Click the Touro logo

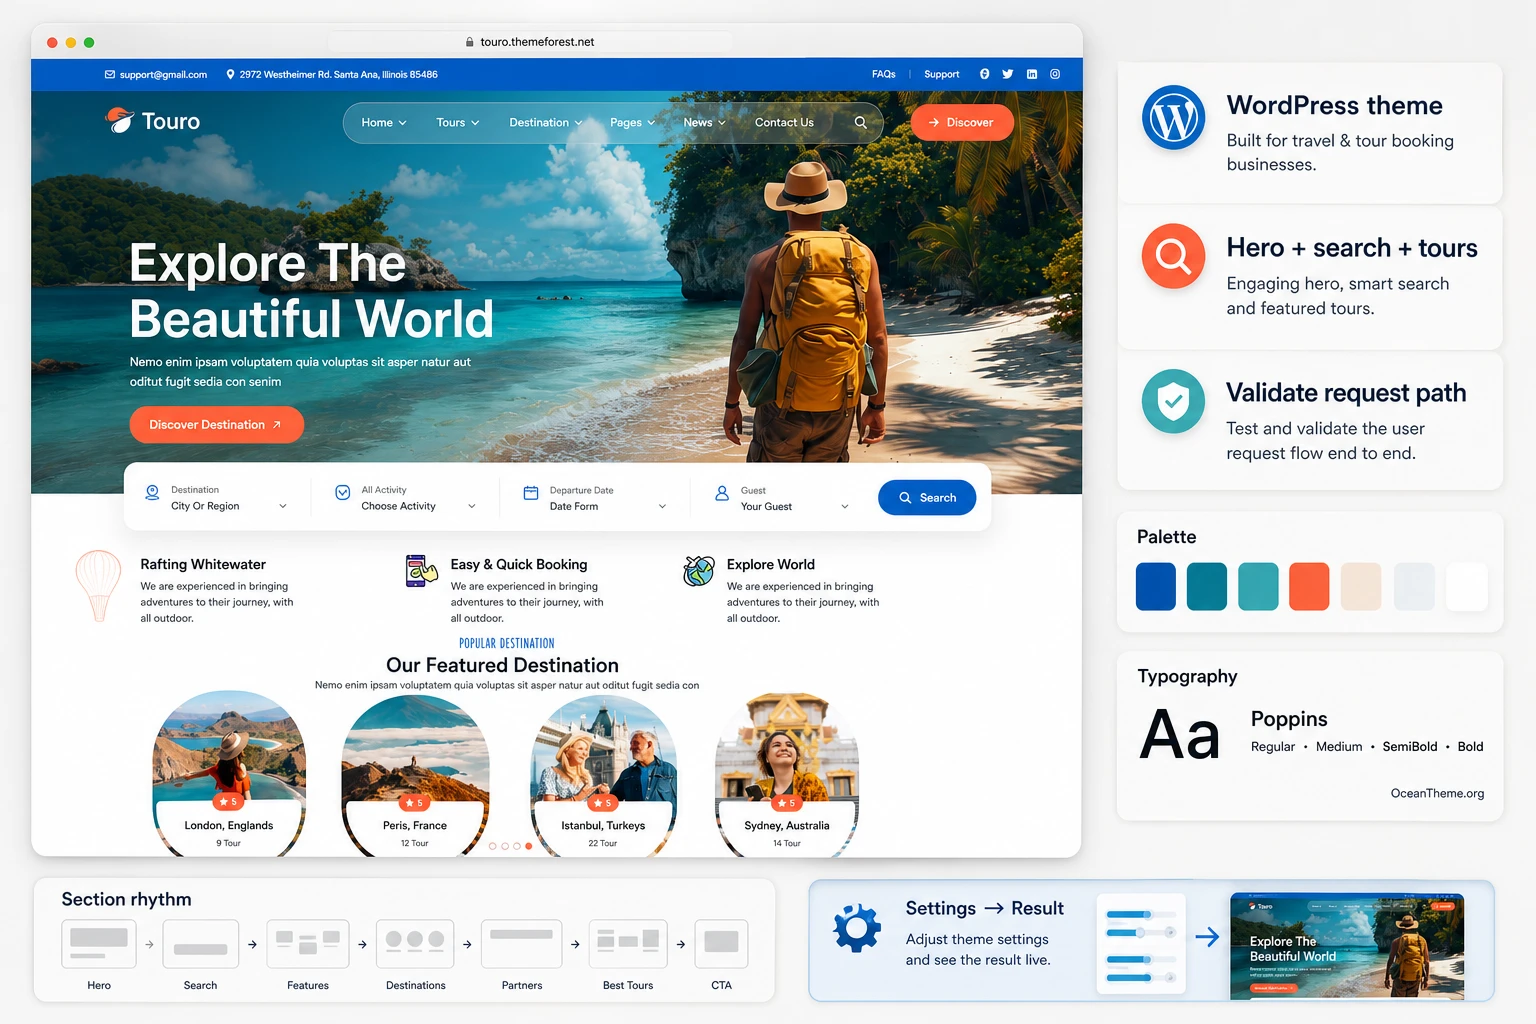[153, 121]
